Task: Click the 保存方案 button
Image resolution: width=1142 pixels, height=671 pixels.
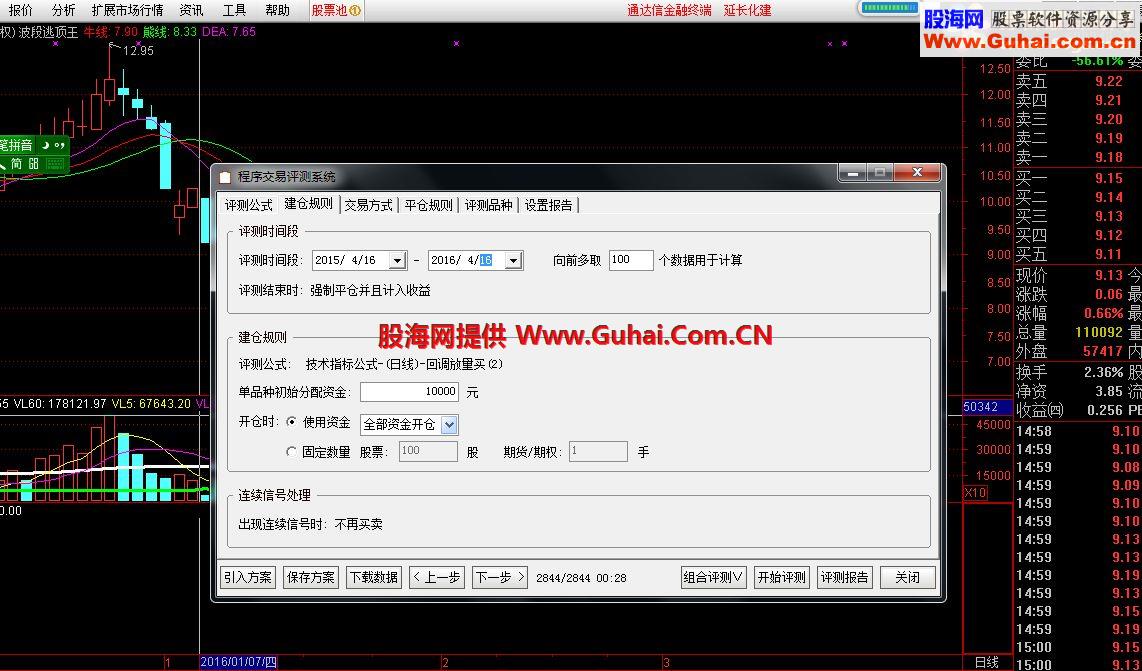Action: pyautogui.click(x=311, y=578)
